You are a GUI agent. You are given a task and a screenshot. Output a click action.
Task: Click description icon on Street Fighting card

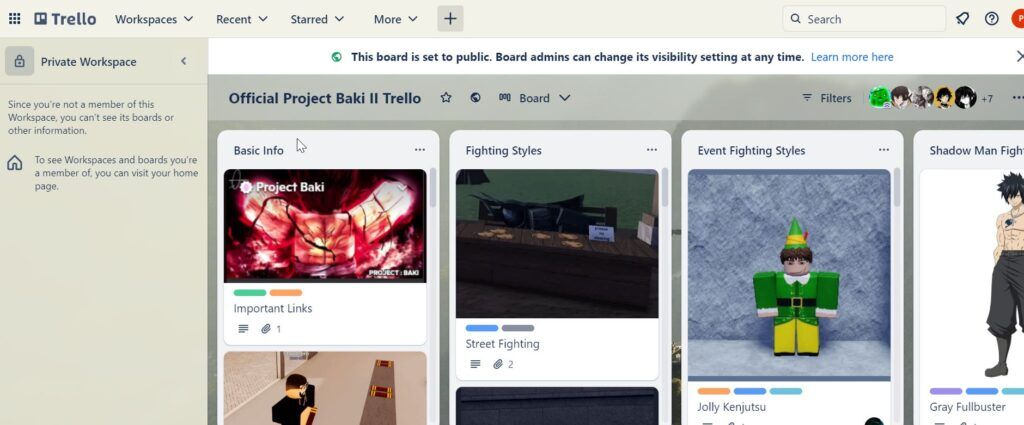tap(475, 364)
